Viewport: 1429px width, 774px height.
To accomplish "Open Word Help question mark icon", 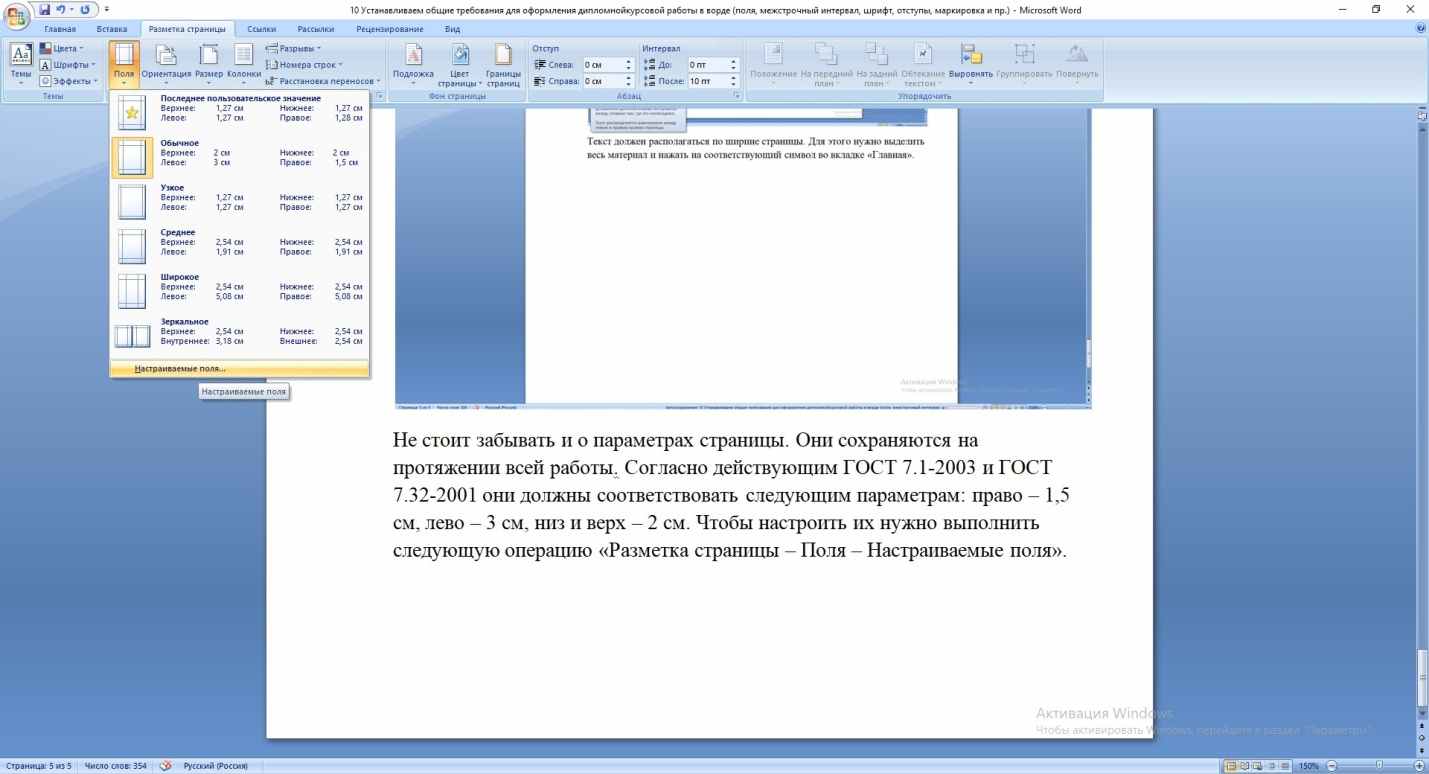I will pyautogui.click(x=1421, y=29).
